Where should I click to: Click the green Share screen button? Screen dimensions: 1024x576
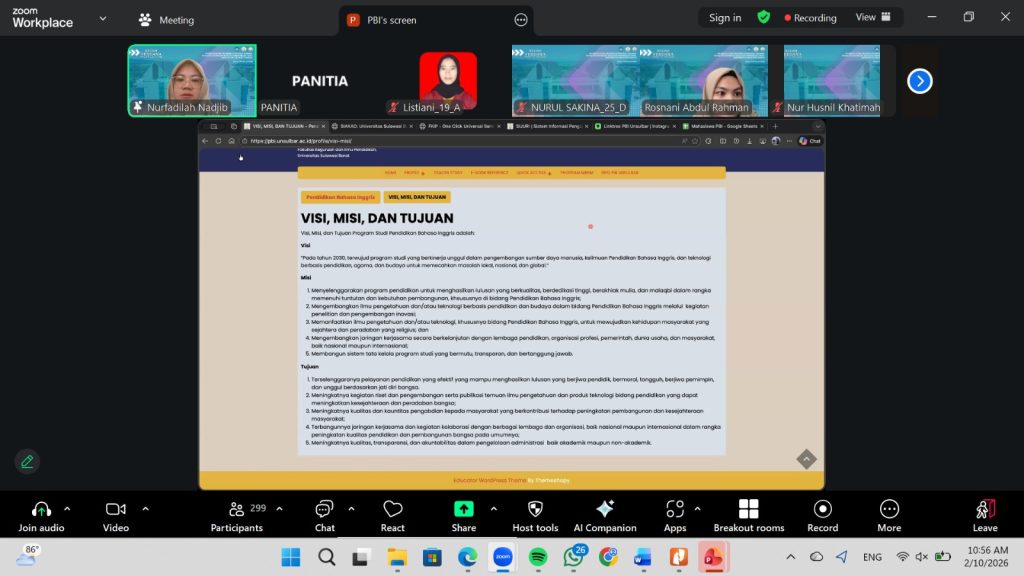(463, 515)
